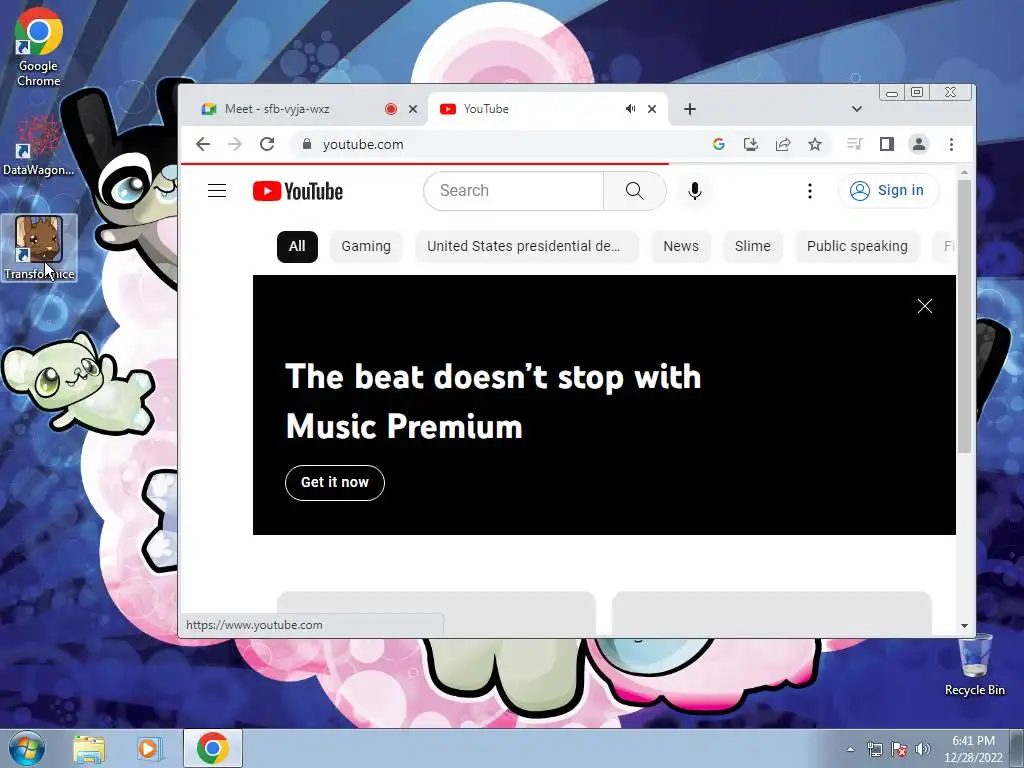
Task: Open a new tab with plus button
Action: tap(690, 109)
